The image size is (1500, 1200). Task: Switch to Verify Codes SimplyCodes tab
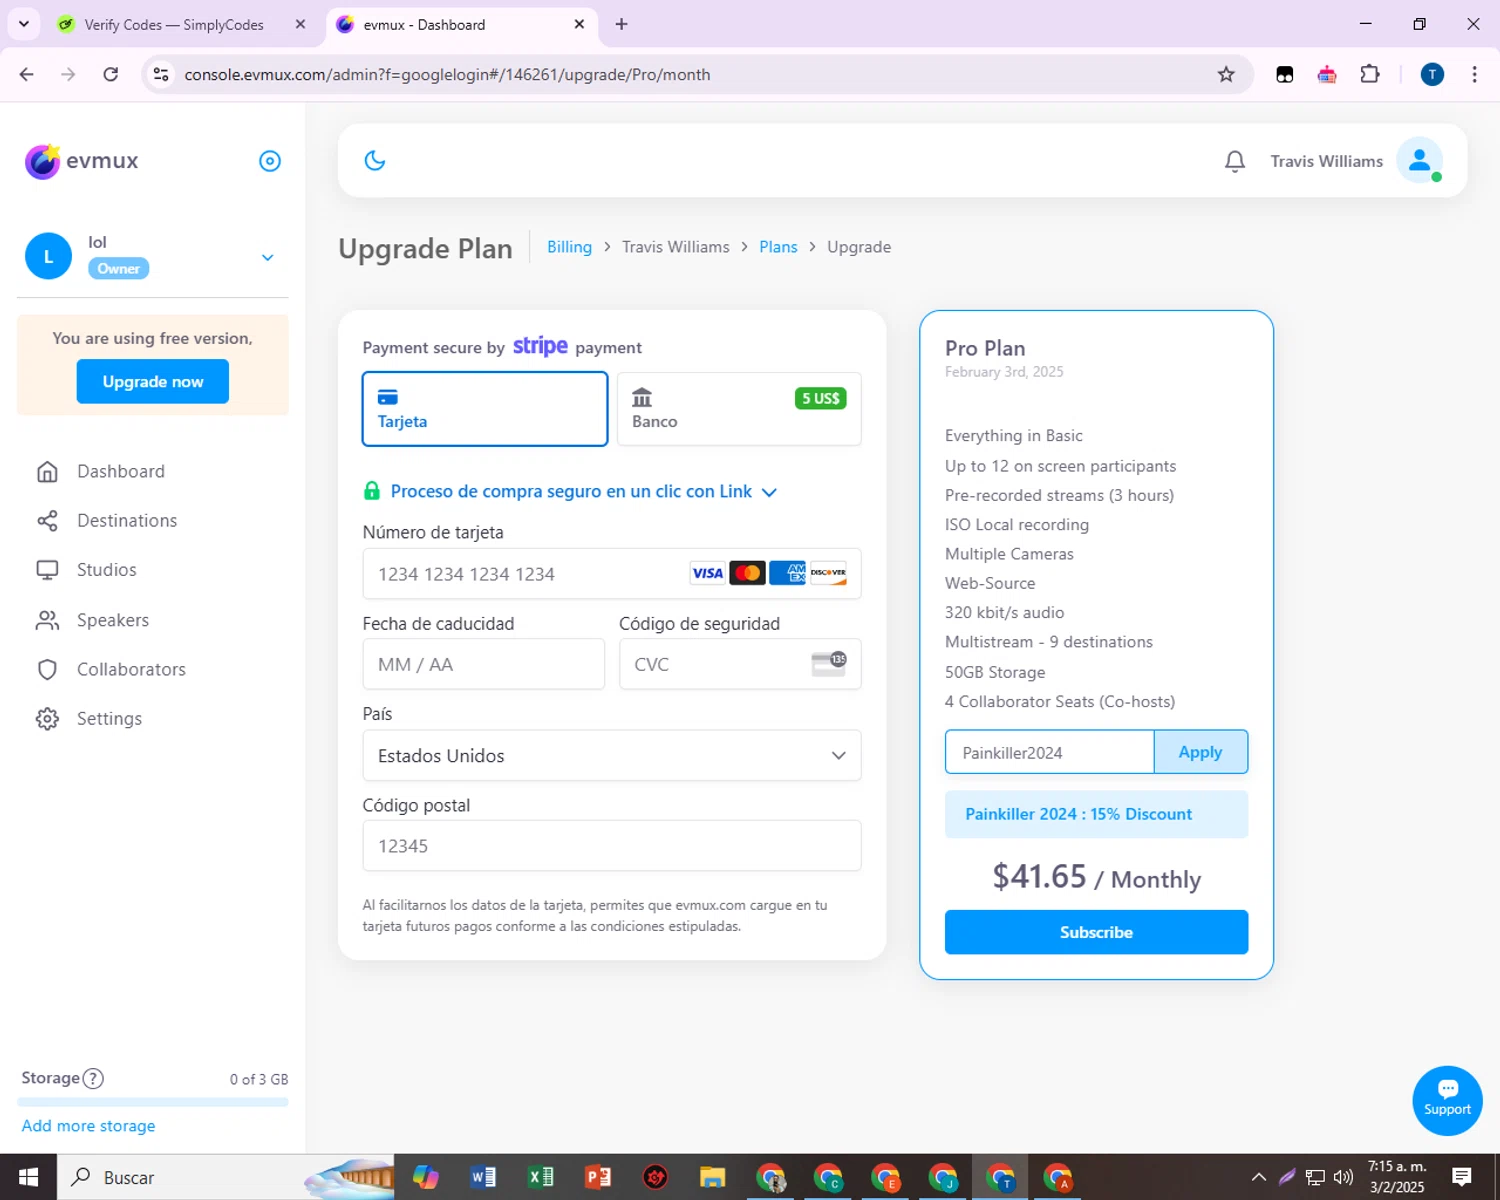[174, 24]
